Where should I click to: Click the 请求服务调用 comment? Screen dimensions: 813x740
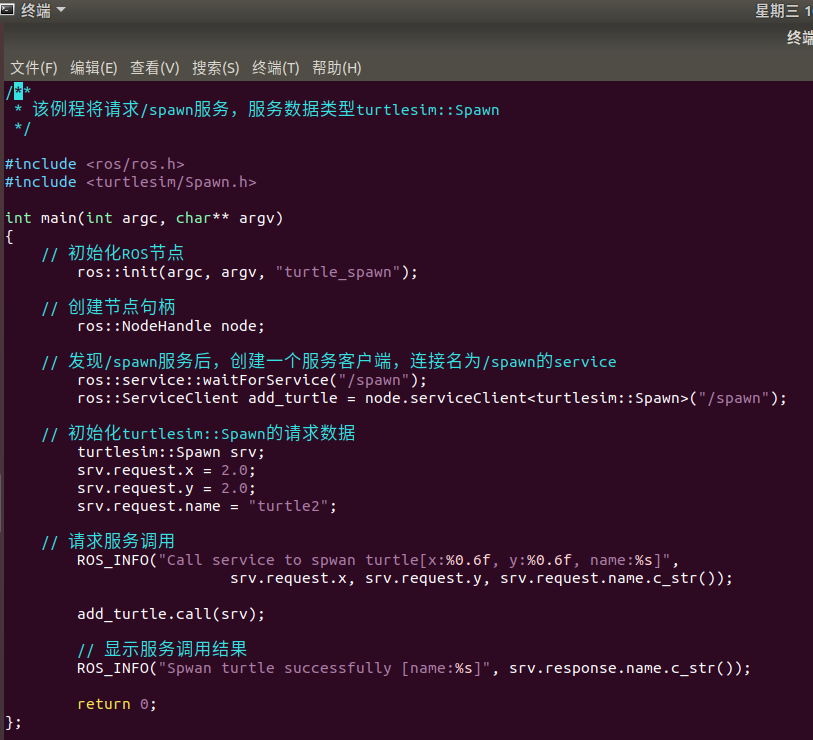point(108,541)
